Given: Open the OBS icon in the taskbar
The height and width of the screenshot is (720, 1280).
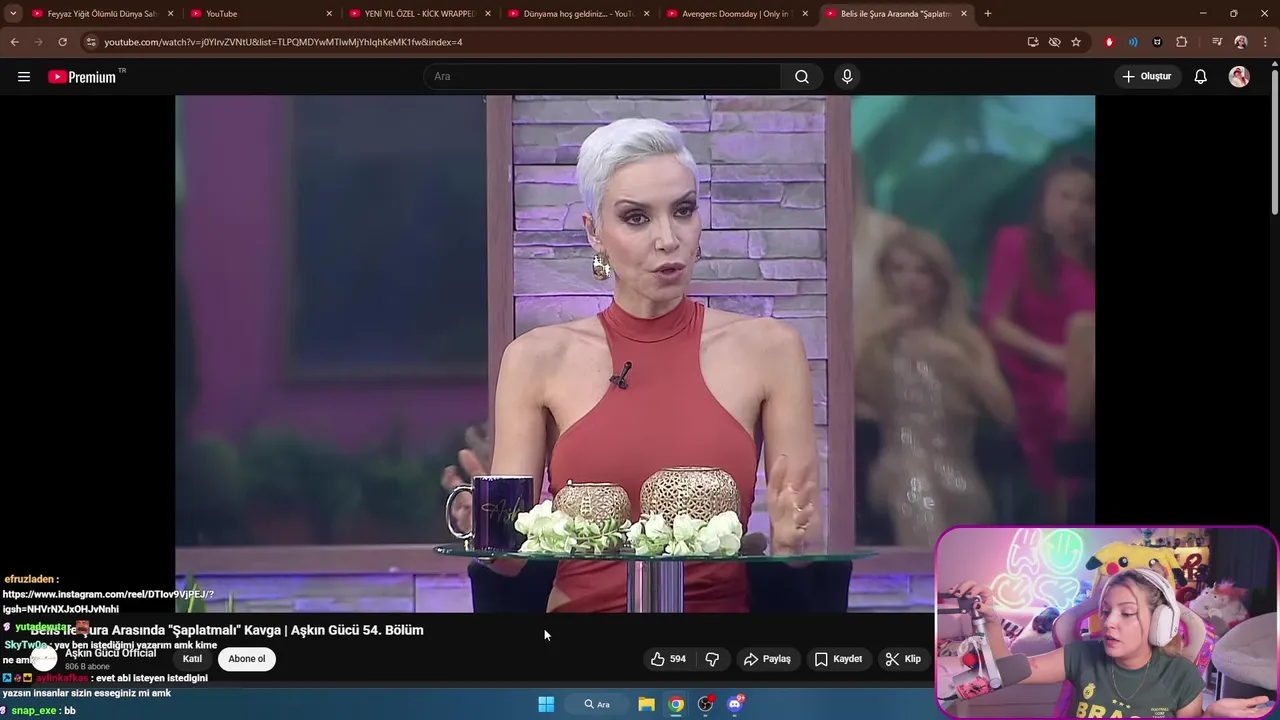Looking at the screenshot, I should pos(706,704).
